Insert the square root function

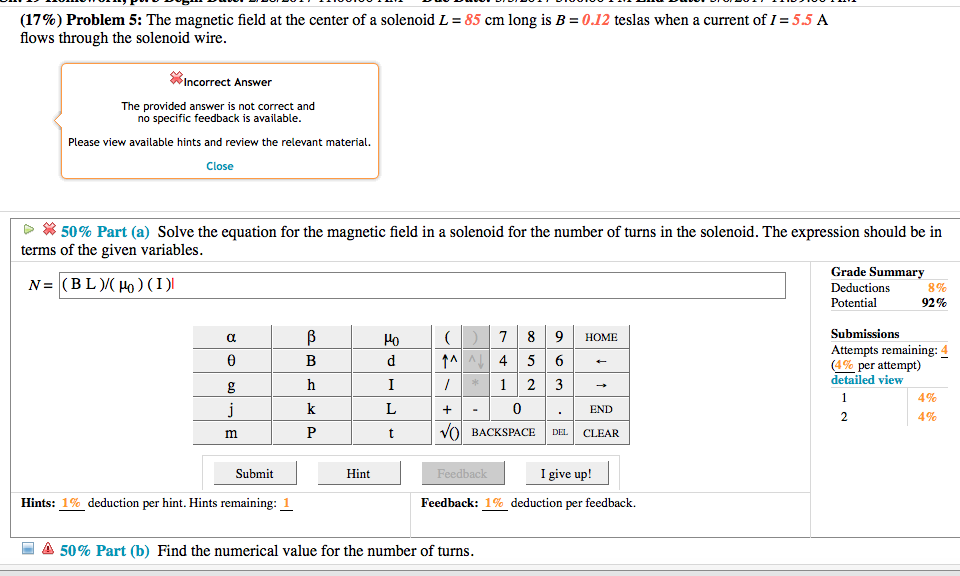448,433
